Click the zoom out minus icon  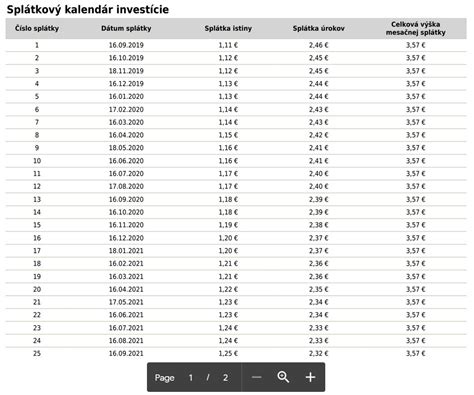256,377
